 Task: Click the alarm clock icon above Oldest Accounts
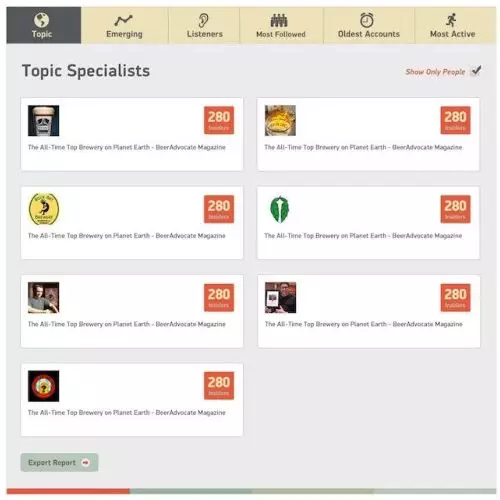point(367,20)
